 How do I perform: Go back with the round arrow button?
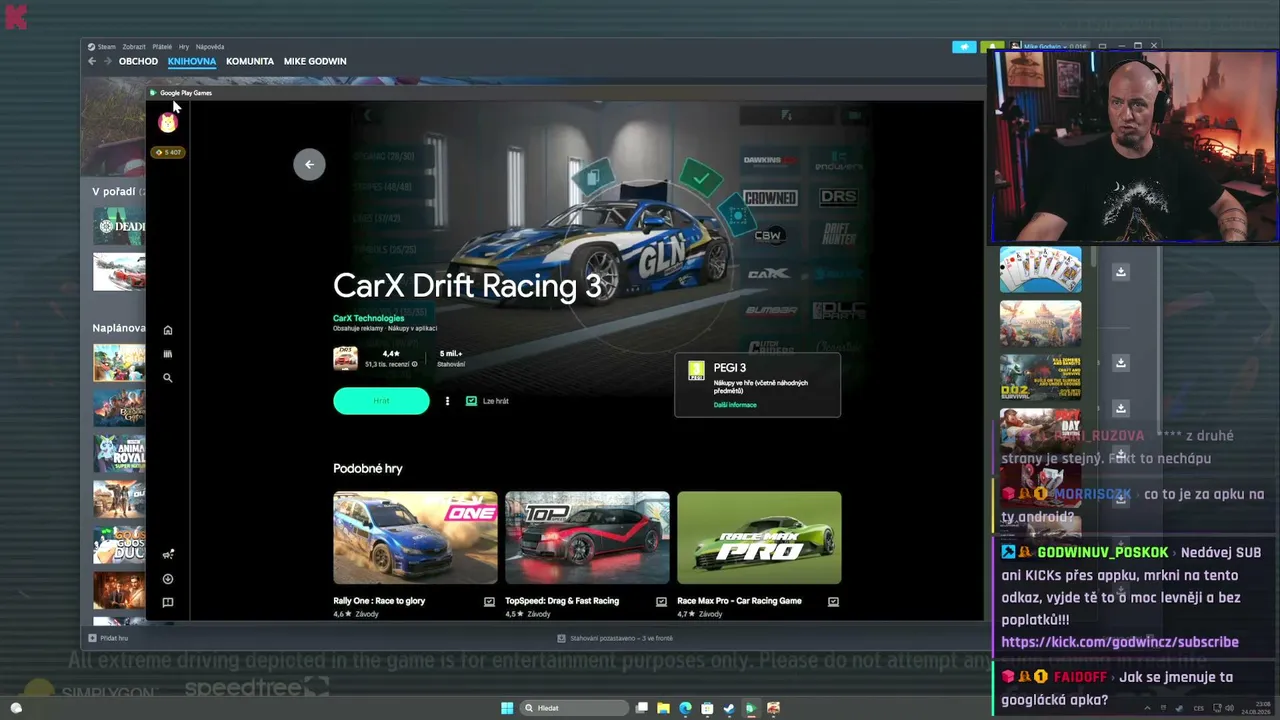[x=309, y=164]
